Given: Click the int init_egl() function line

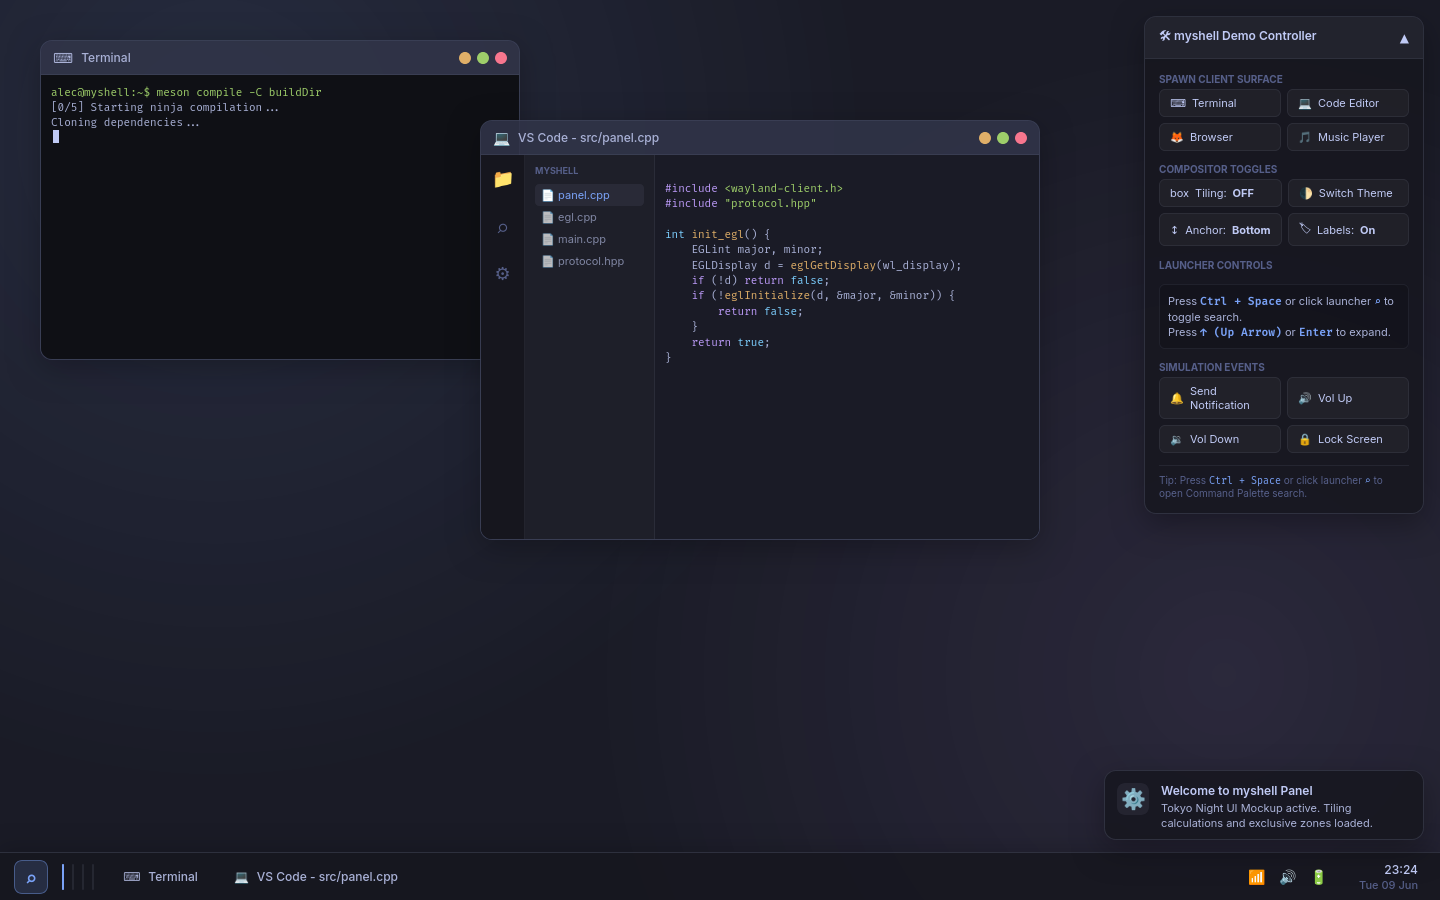Looking at the screenshot, I should [718, 235].
